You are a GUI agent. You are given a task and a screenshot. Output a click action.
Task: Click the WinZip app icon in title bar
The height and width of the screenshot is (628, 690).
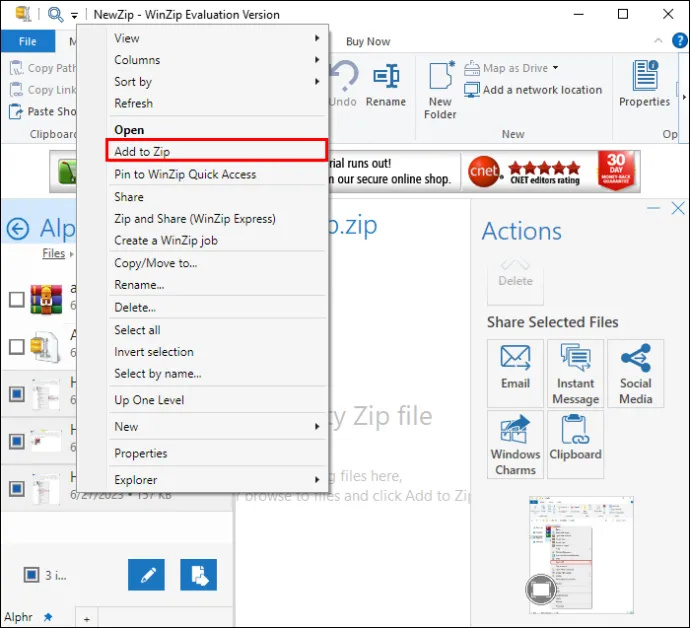(x=23, y=14)
